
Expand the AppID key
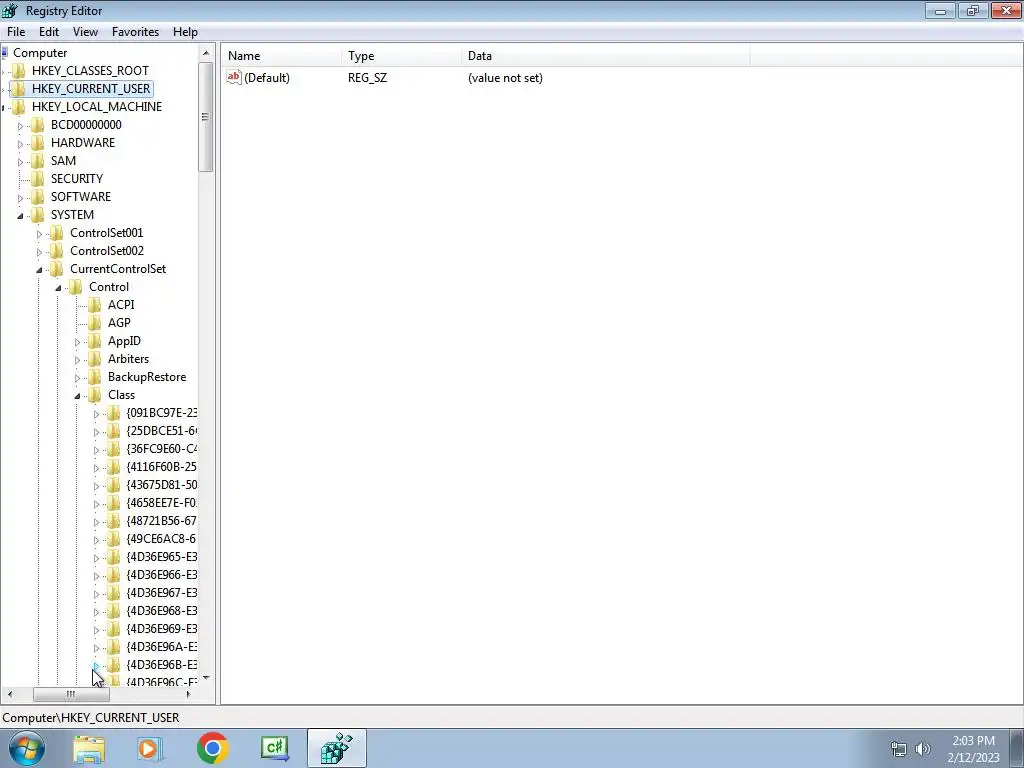(x=77, y=342)
